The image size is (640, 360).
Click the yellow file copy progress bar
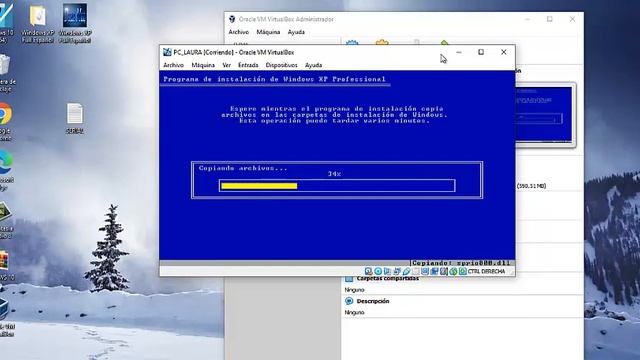pyautogui.click(x=259, y=186)
